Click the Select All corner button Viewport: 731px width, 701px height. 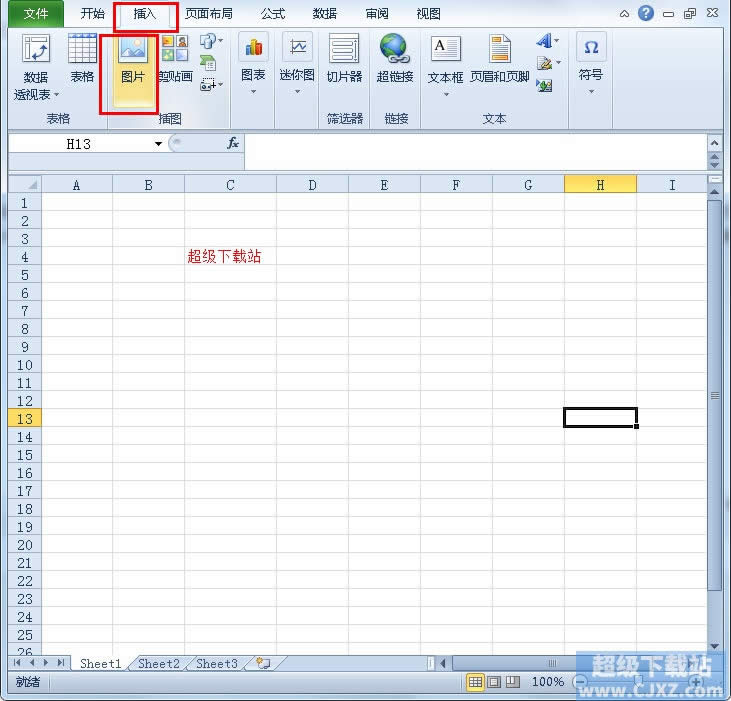[x=25, y=185]
